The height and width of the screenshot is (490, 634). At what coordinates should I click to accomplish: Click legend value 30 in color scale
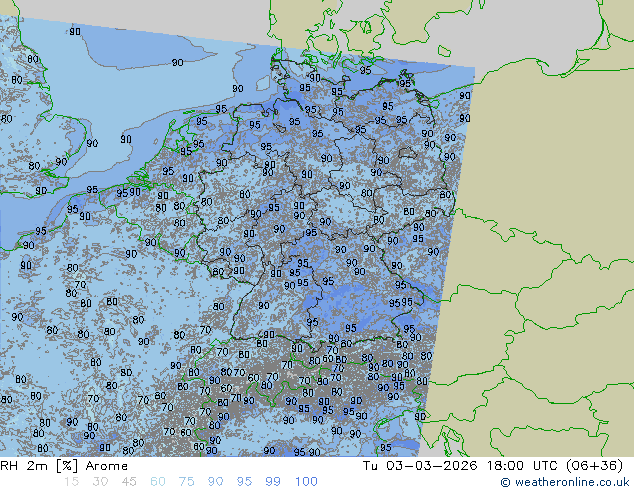100,482
